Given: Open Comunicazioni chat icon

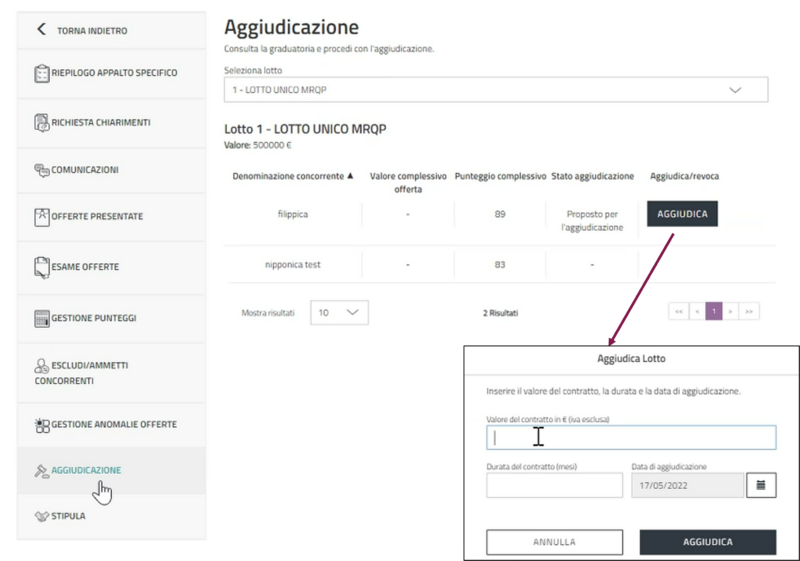Looking at the screenshot, I should click(x=42, y=171).
